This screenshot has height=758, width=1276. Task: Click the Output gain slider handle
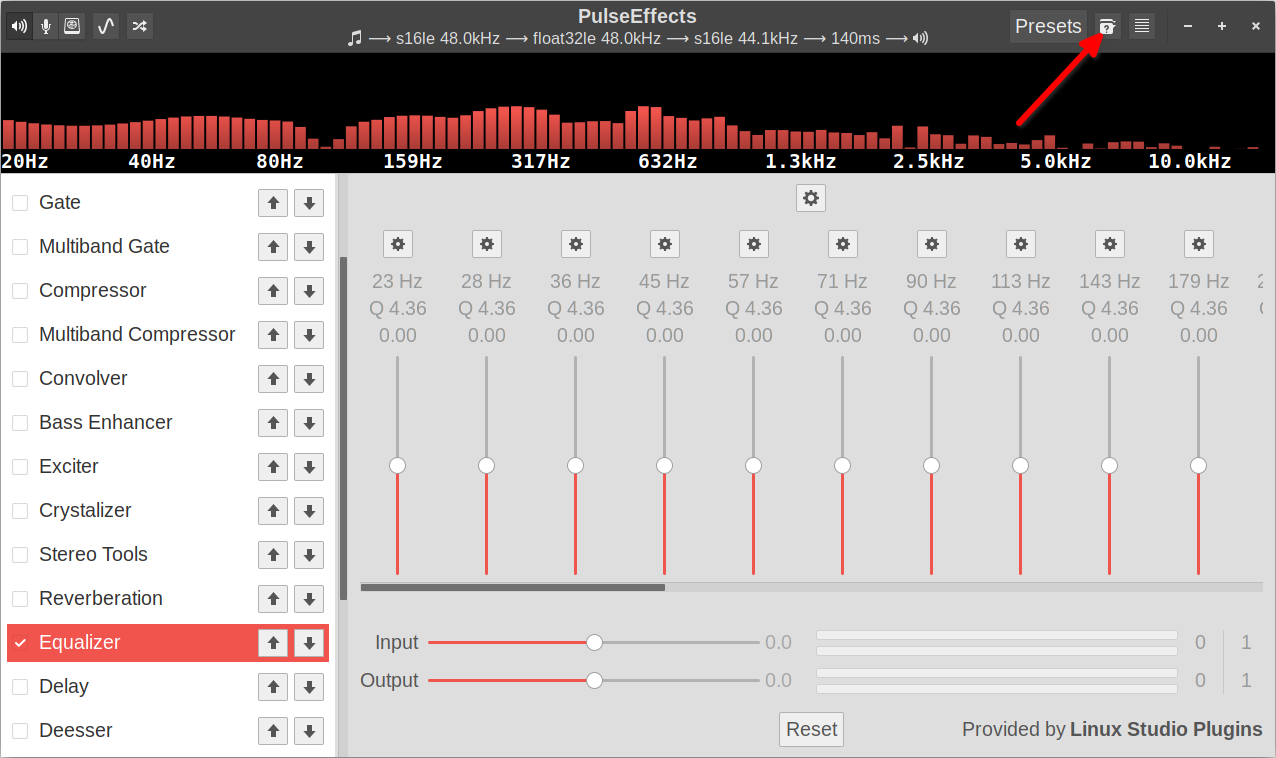[594, 680]
